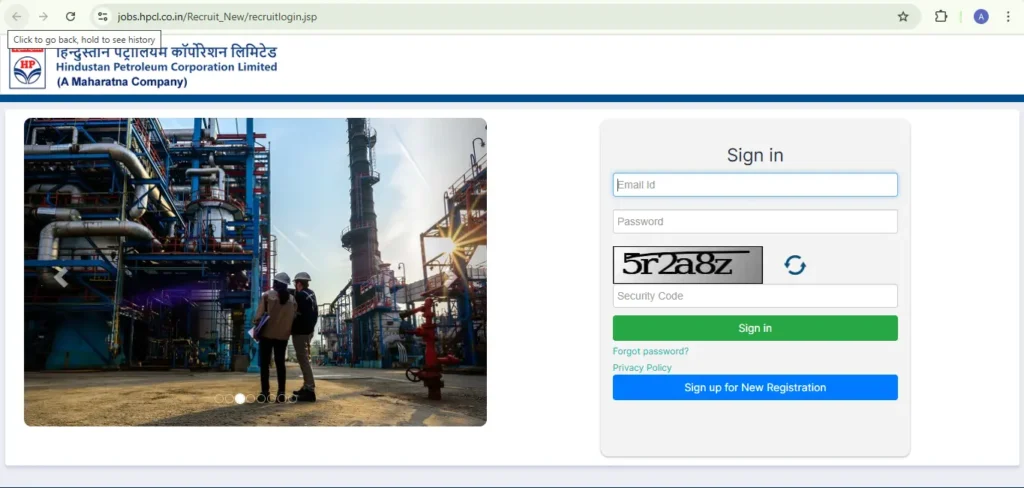Open the Forgot password link
This screenshot has width=1024, height=488.
(x=651, y=351)
